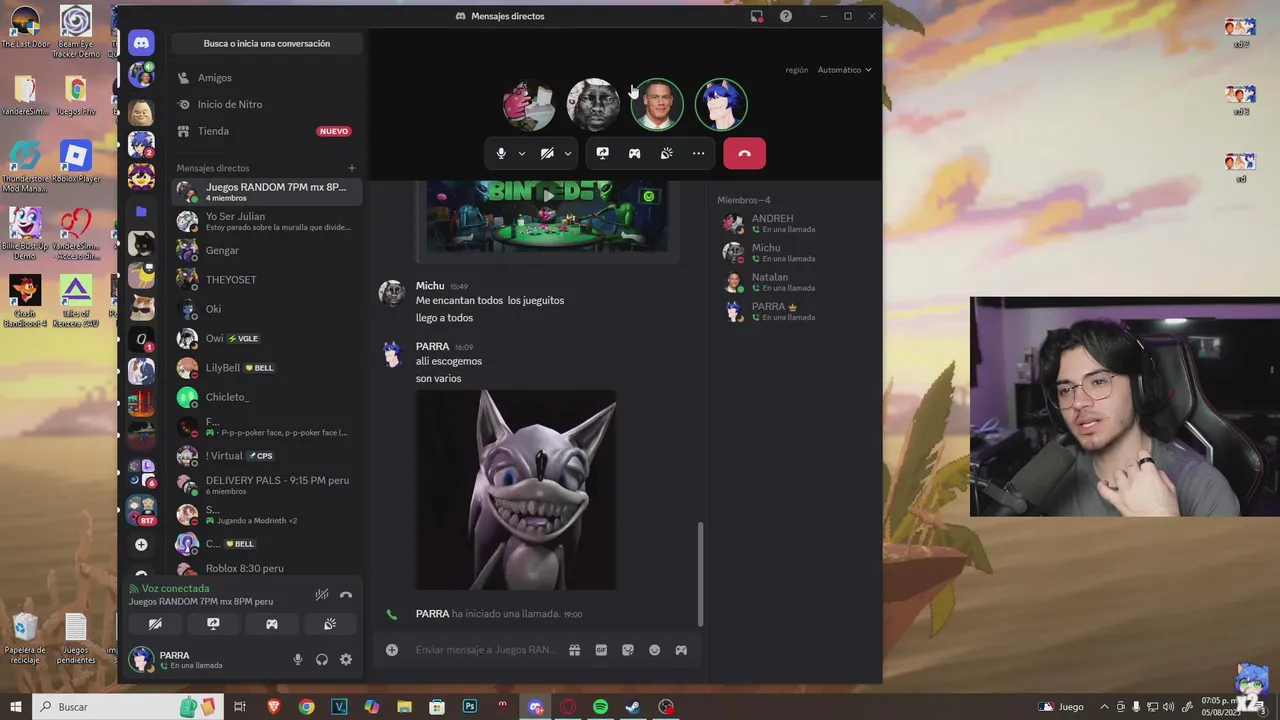Viewport: 1280px width, 720px height.
Task: Hang up the call with red button
Action: click(x=744, y=153)
